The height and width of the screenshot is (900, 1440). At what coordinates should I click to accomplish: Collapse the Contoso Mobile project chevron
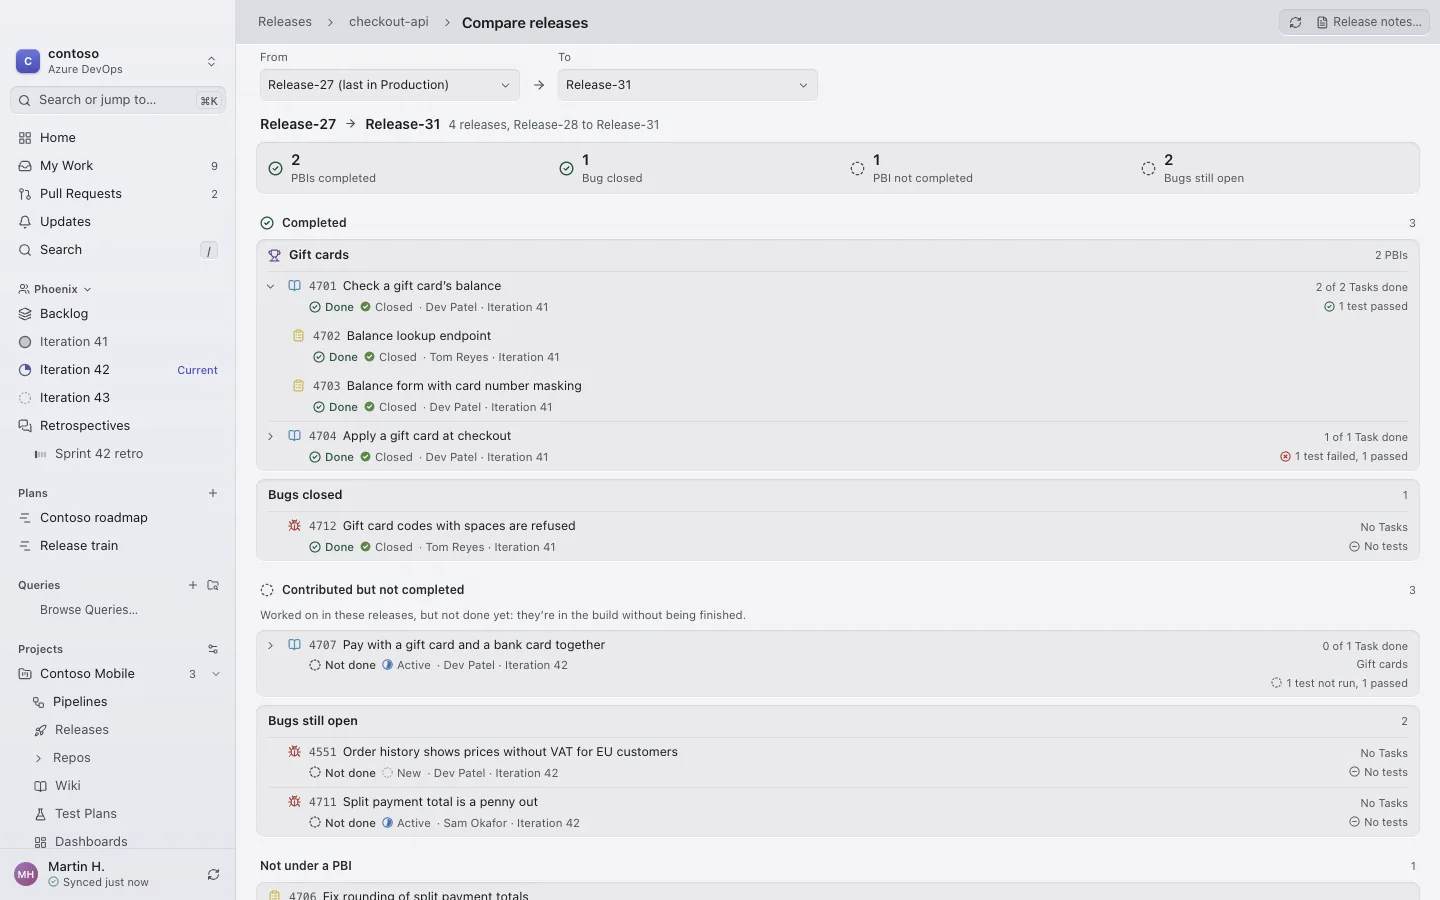pos(216,674)
